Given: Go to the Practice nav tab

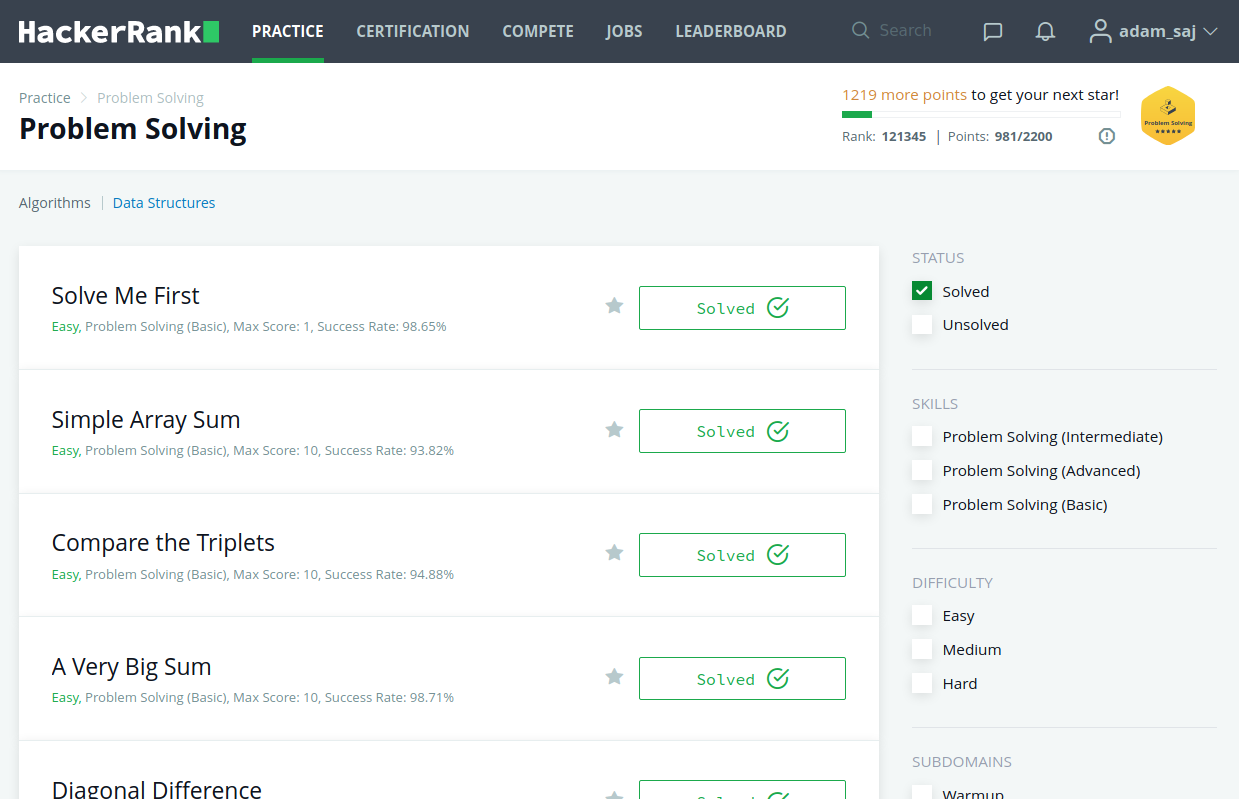Looking at the screenshot, I should 288,31.
